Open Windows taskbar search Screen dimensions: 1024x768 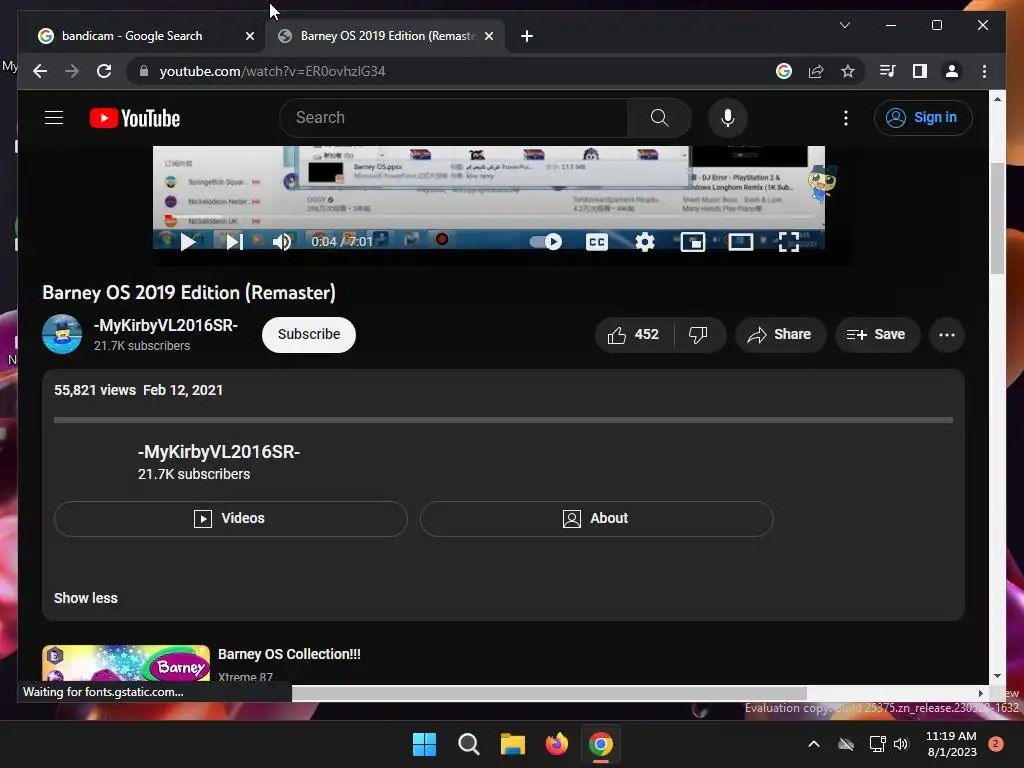(x=468, y=744)
